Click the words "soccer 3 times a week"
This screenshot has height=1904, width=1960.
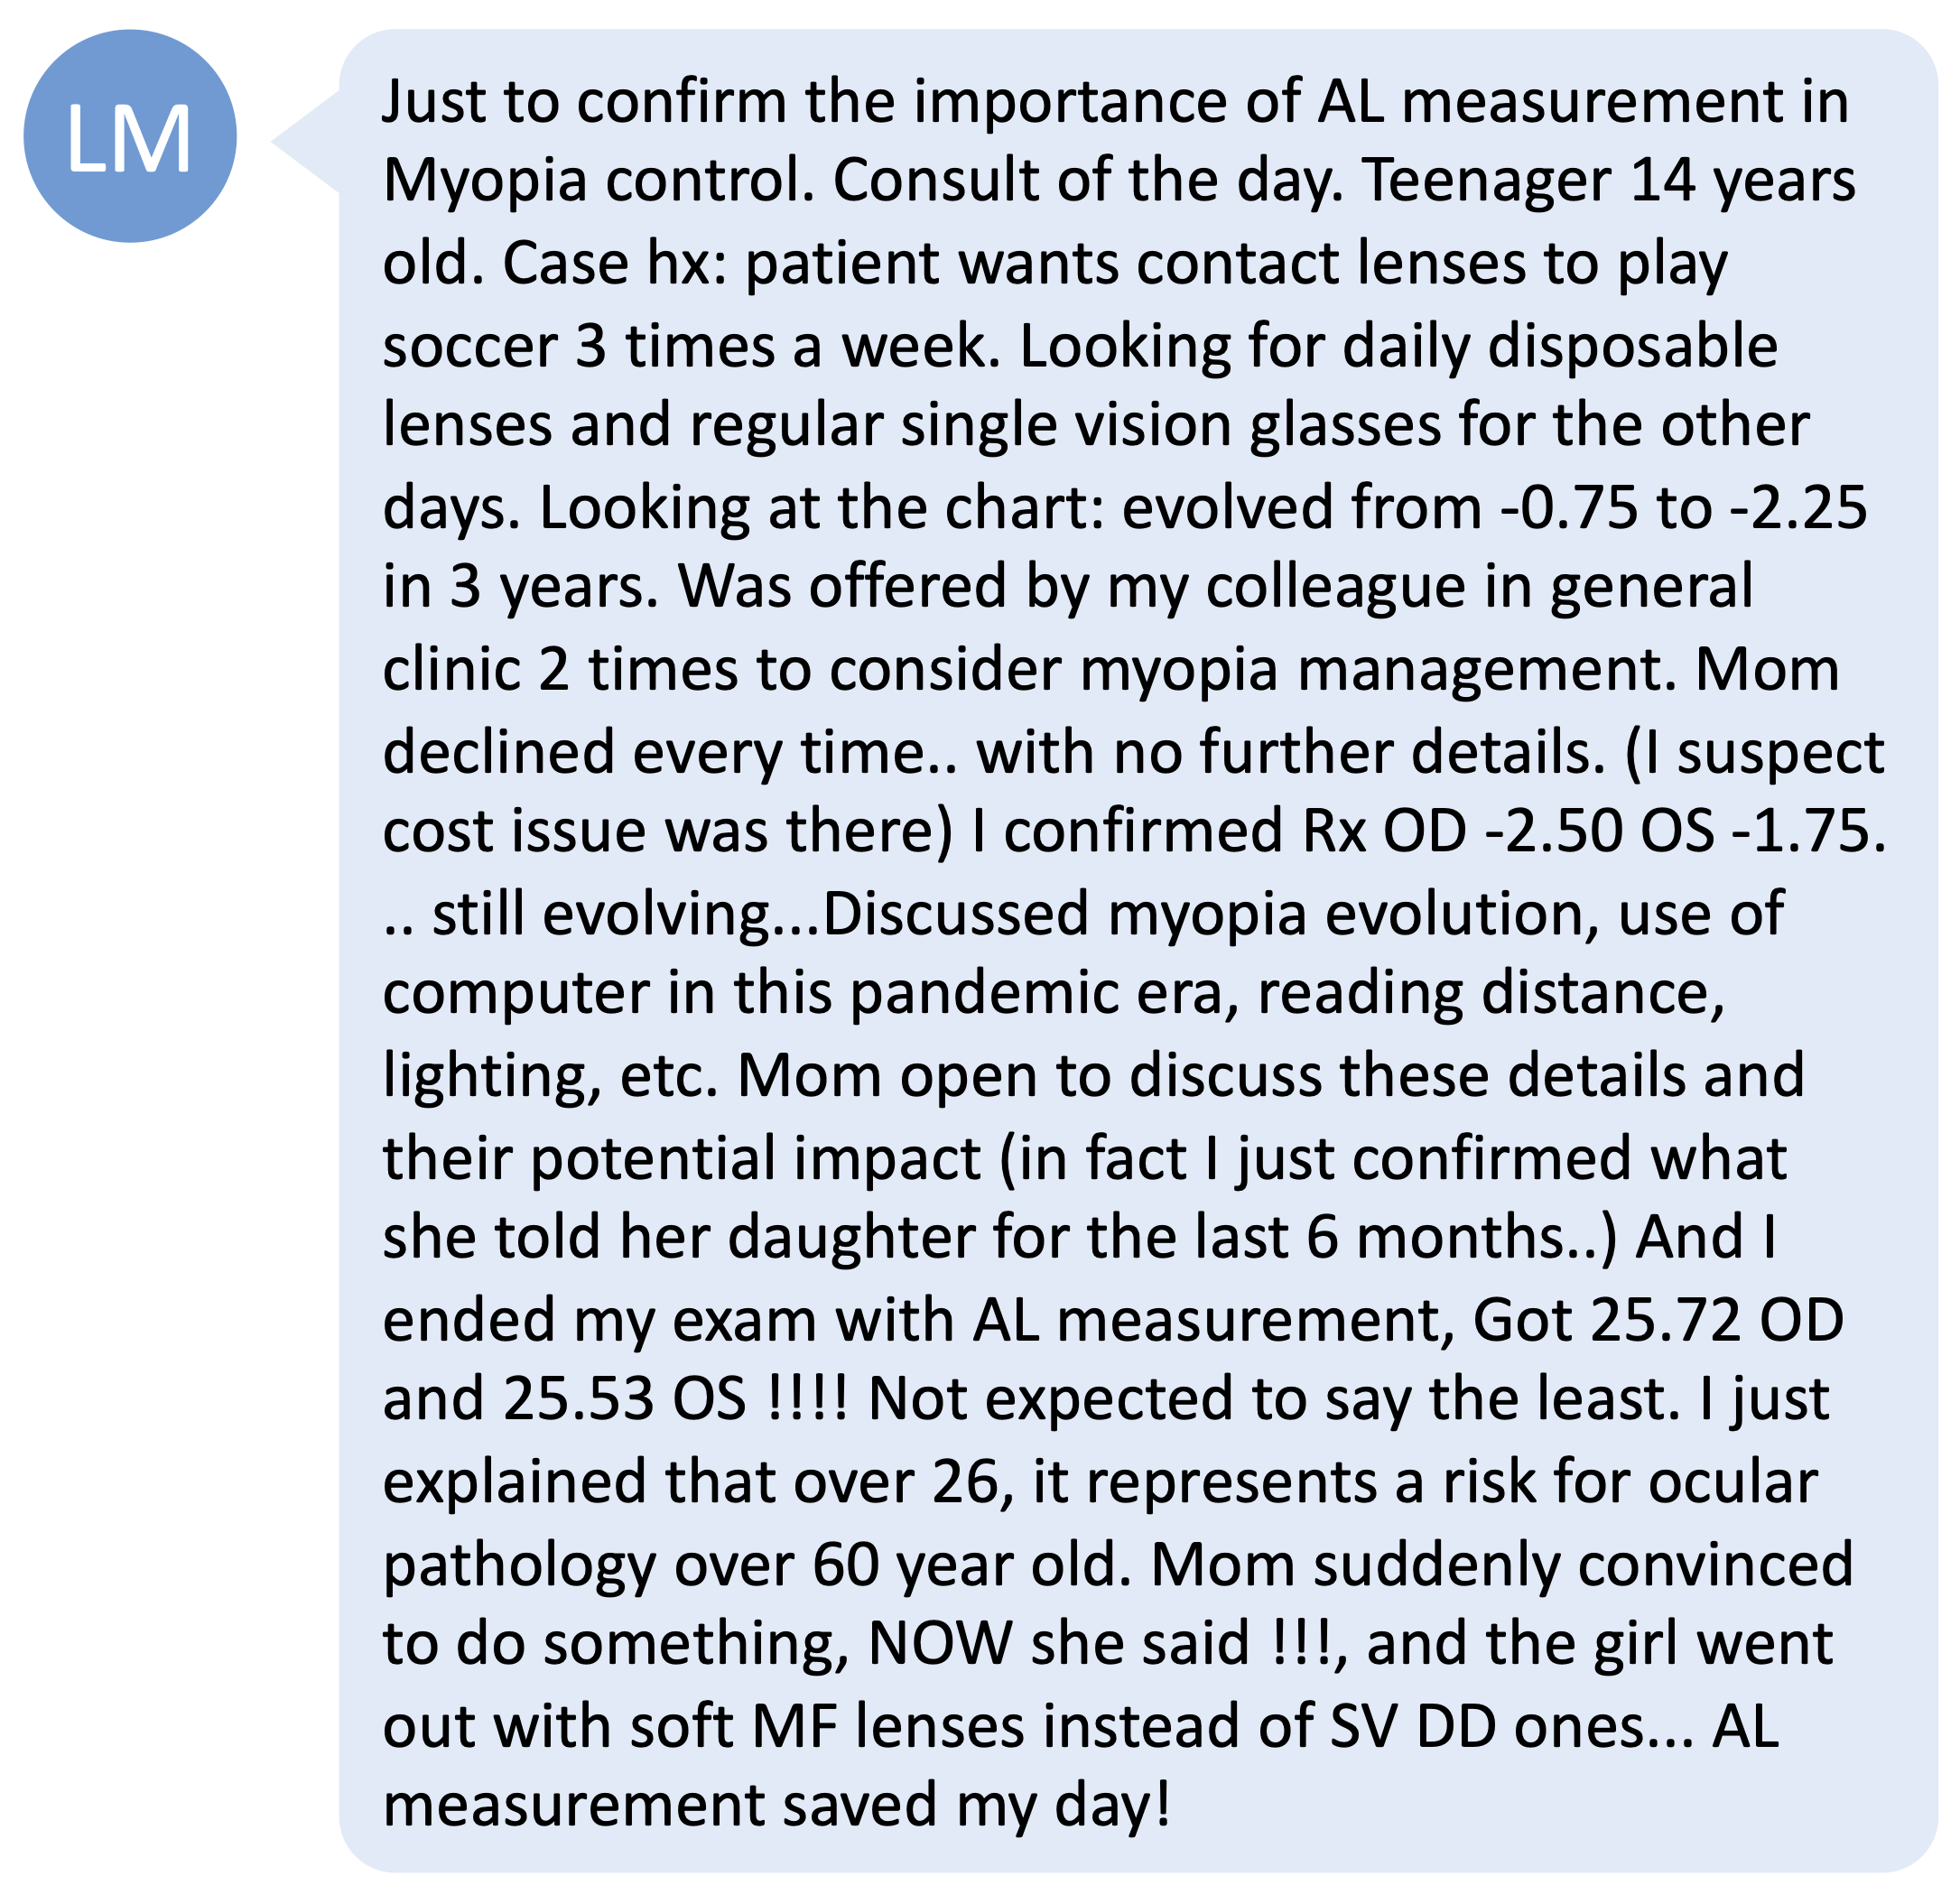[x=691, y=347]
